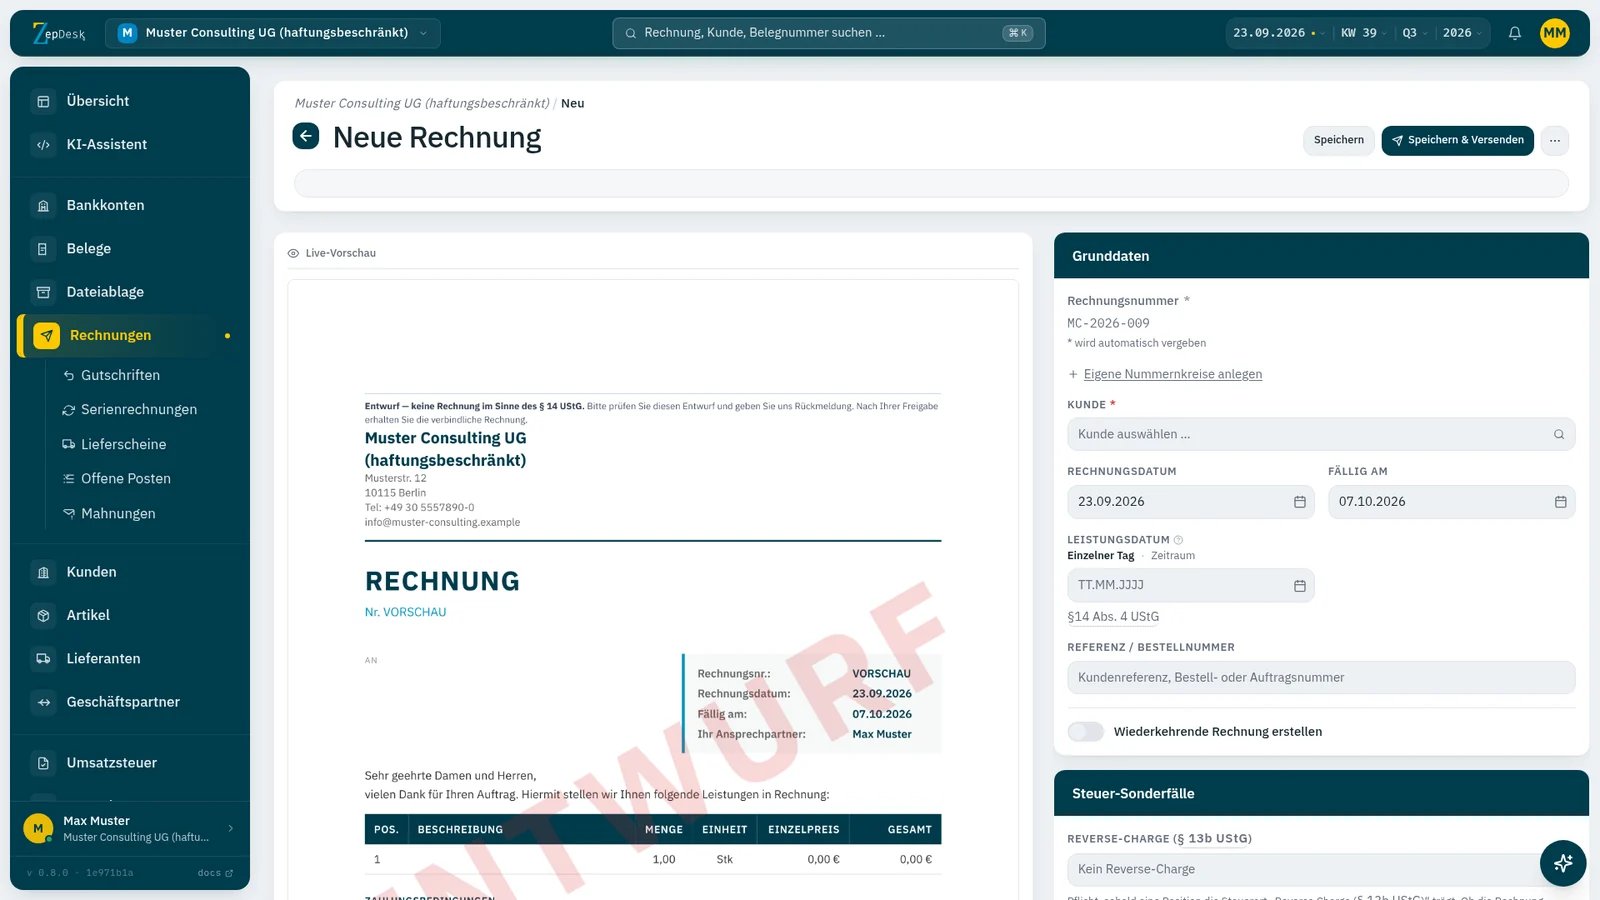
Task: Open Offene Posten in the sidebar
Action: pos(126,479)
